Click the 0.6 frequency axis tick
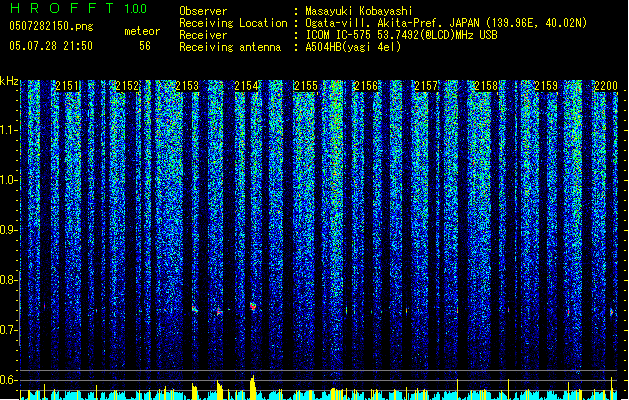 tap(9, 380)
